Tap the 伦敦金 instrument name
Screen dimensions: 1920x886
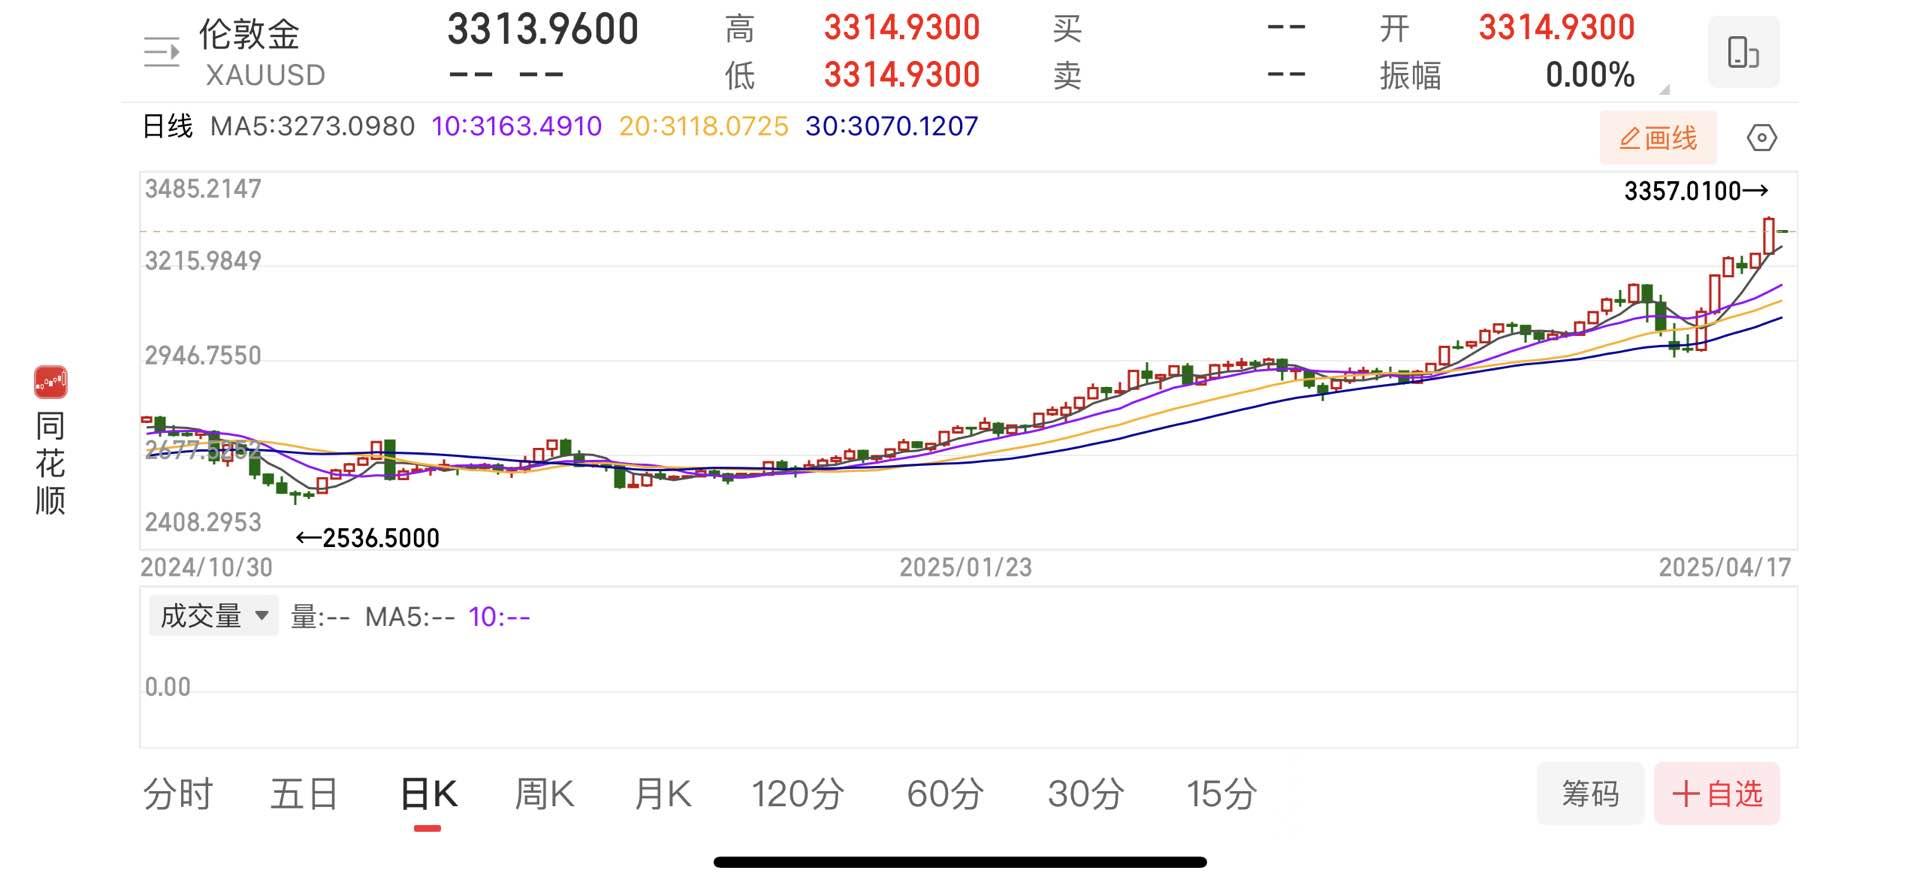coord(250,34)
